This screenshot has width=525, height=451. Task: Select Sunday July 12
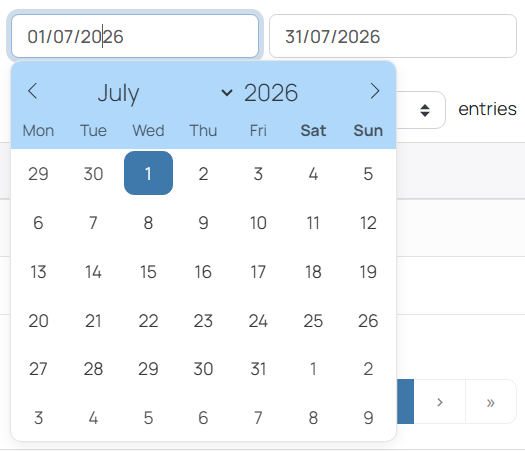coord(368,223)
